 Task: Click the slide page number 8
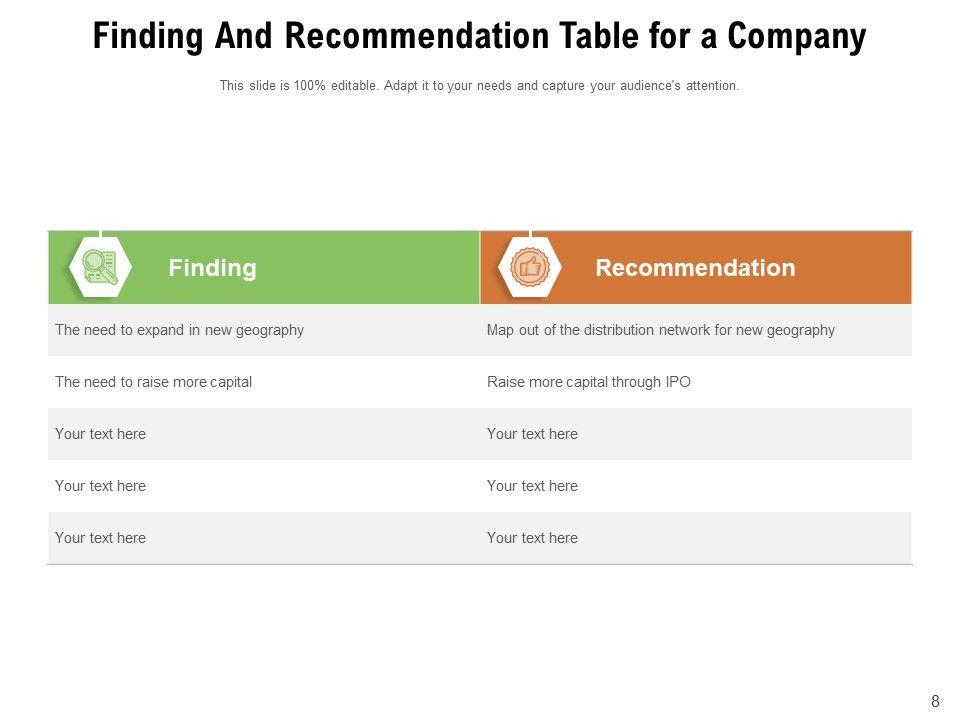(935, 702)
